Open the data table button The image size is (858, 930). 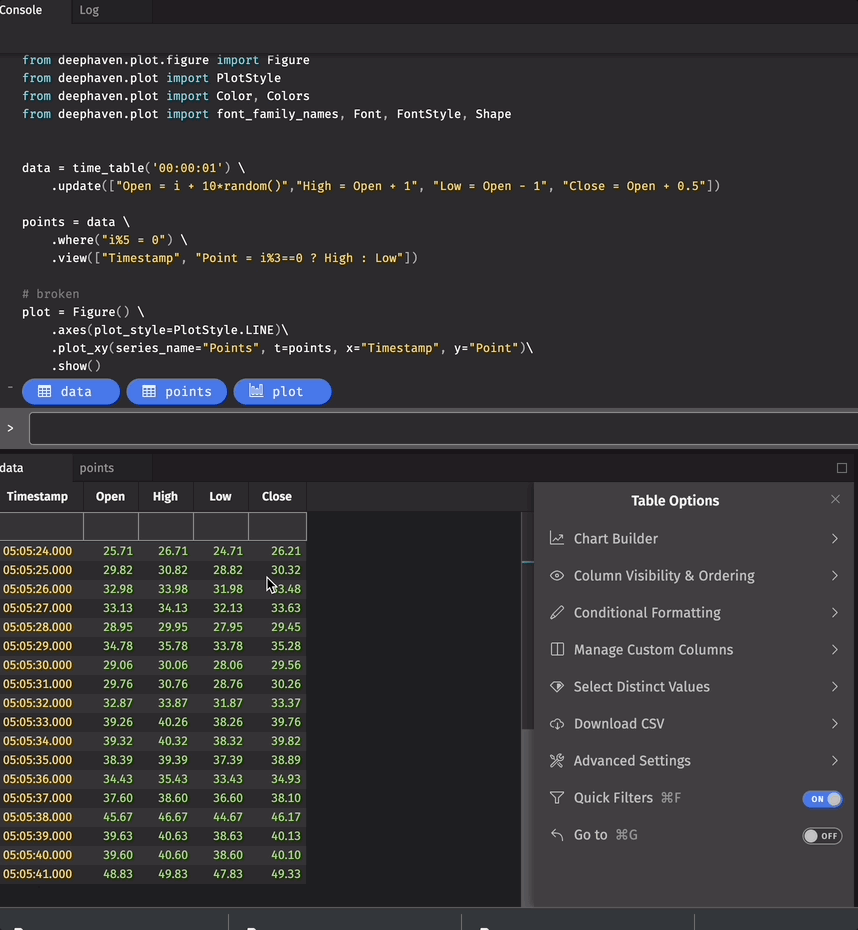[71, 391]
